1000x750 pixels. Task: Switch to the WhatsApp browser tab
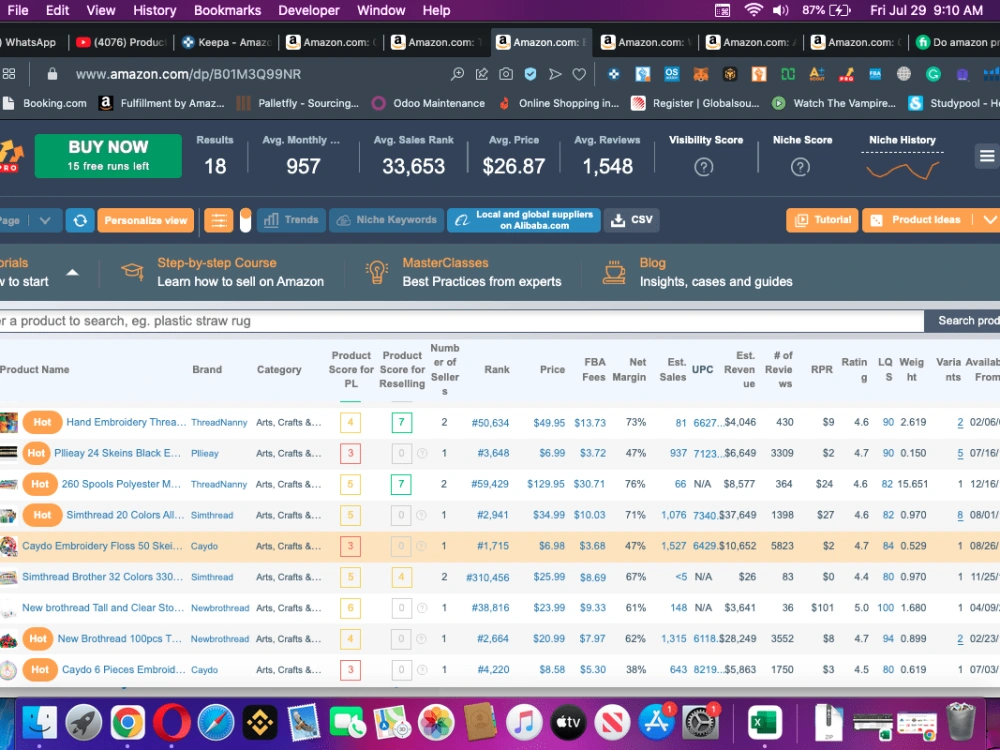(31, 42)
